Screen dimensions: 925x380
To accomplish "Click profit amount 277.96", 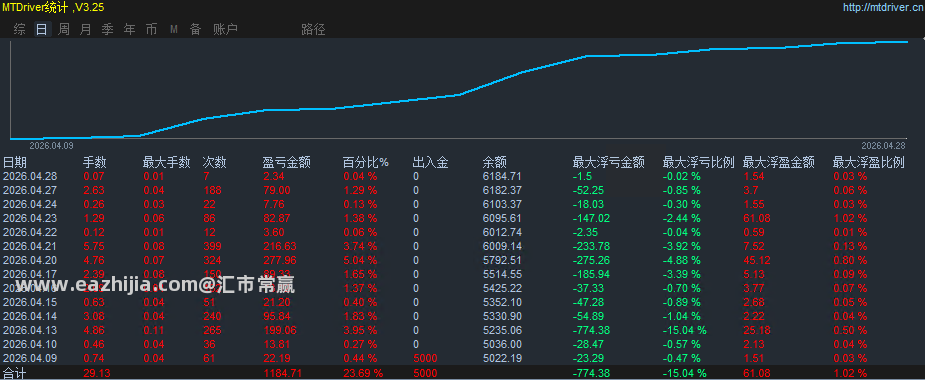I will 280,260.
